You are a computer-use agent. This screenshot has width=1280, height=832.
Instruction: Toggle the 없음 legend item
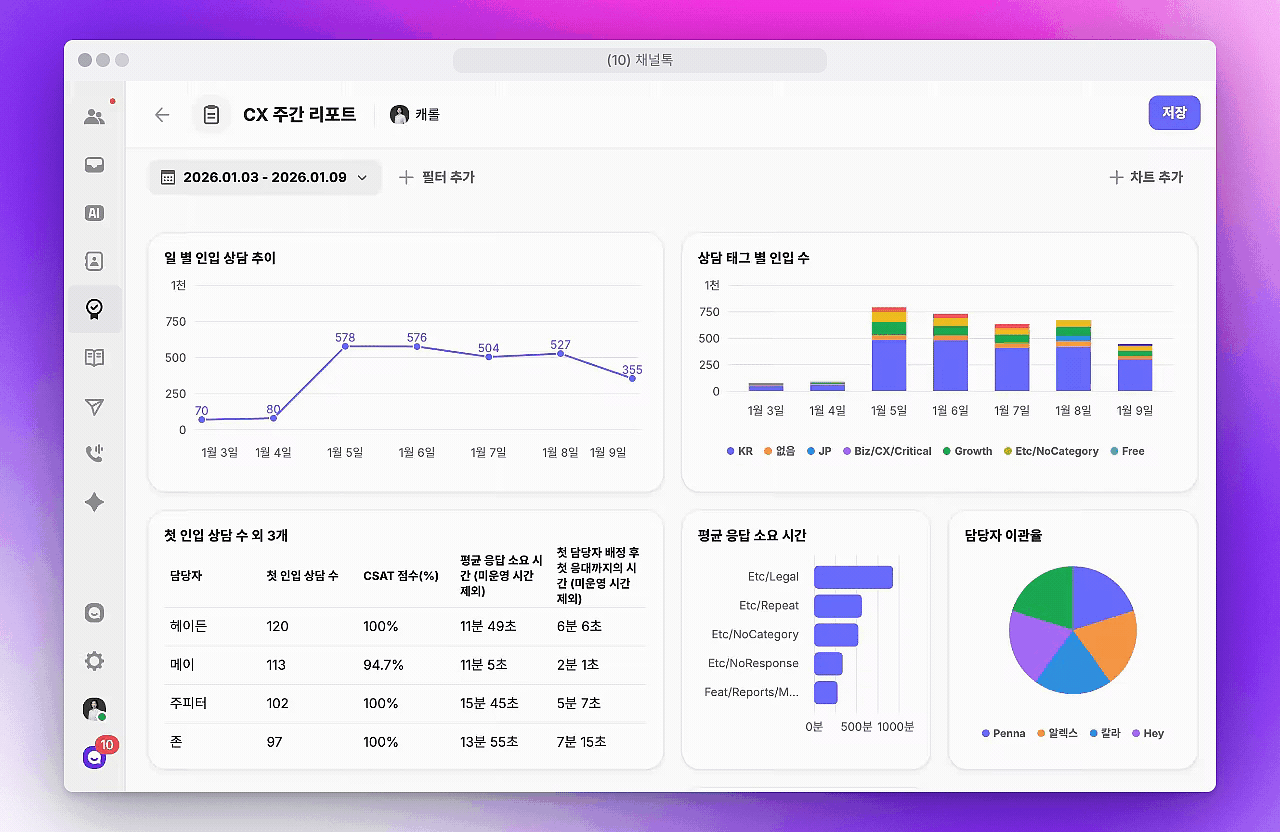(780, 451)
